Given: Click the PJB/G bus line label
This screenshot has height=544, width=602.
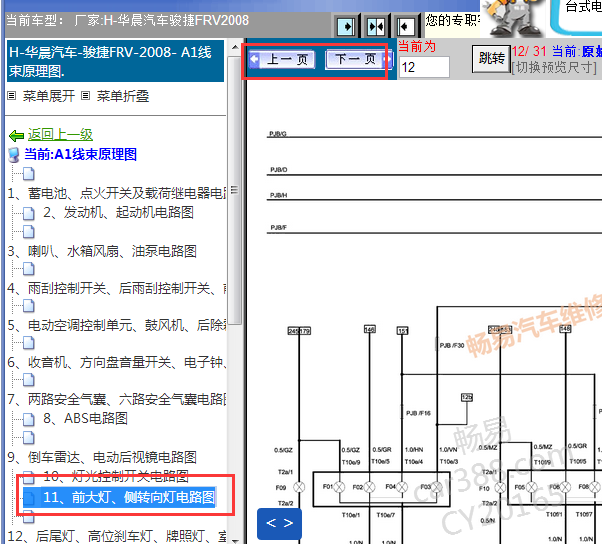Looking at the screenshot, I should [278, 134].
